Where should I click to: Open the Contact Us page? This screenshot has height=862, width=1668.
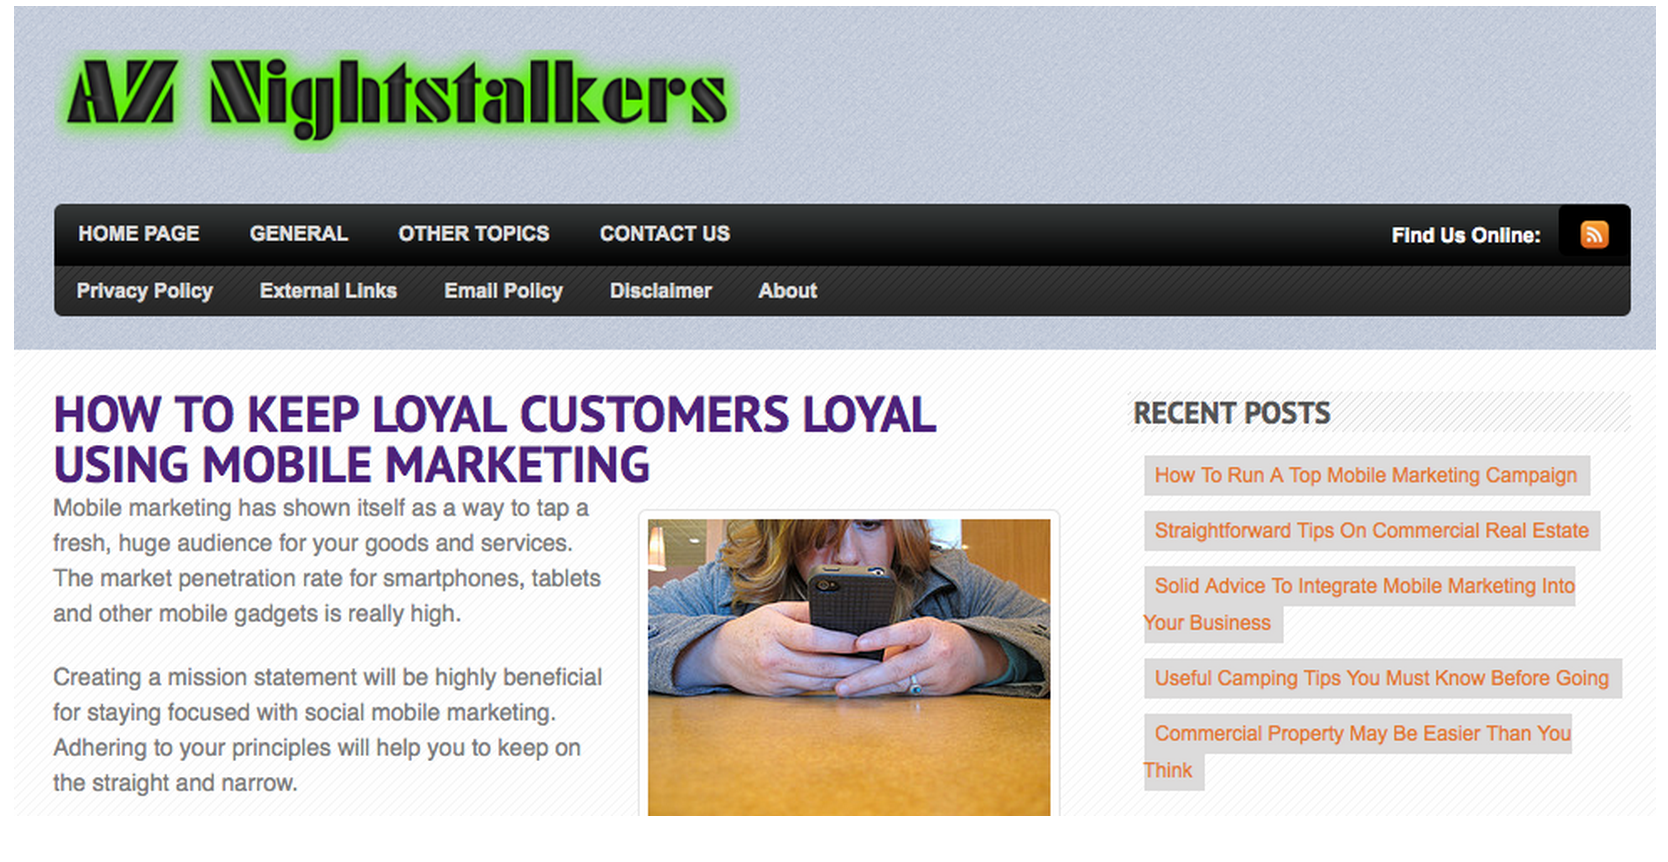coord(665,234)
